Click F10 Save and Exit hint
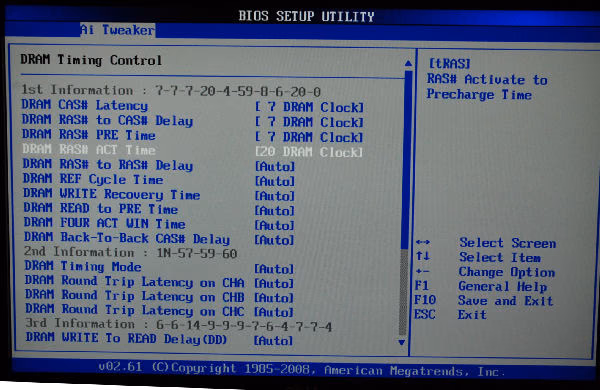 [484, 301]
